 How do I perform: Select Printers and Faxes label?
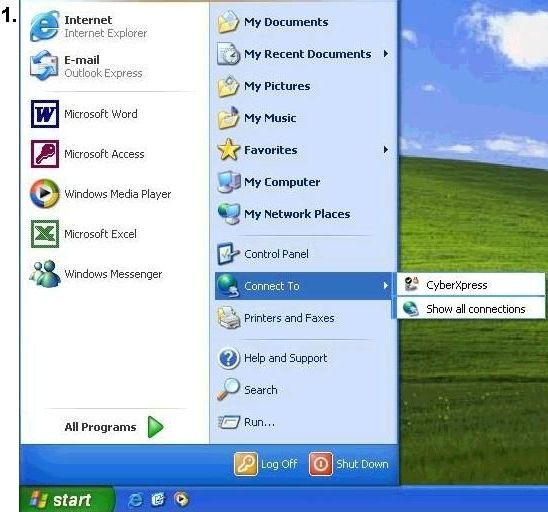point(289,318)
